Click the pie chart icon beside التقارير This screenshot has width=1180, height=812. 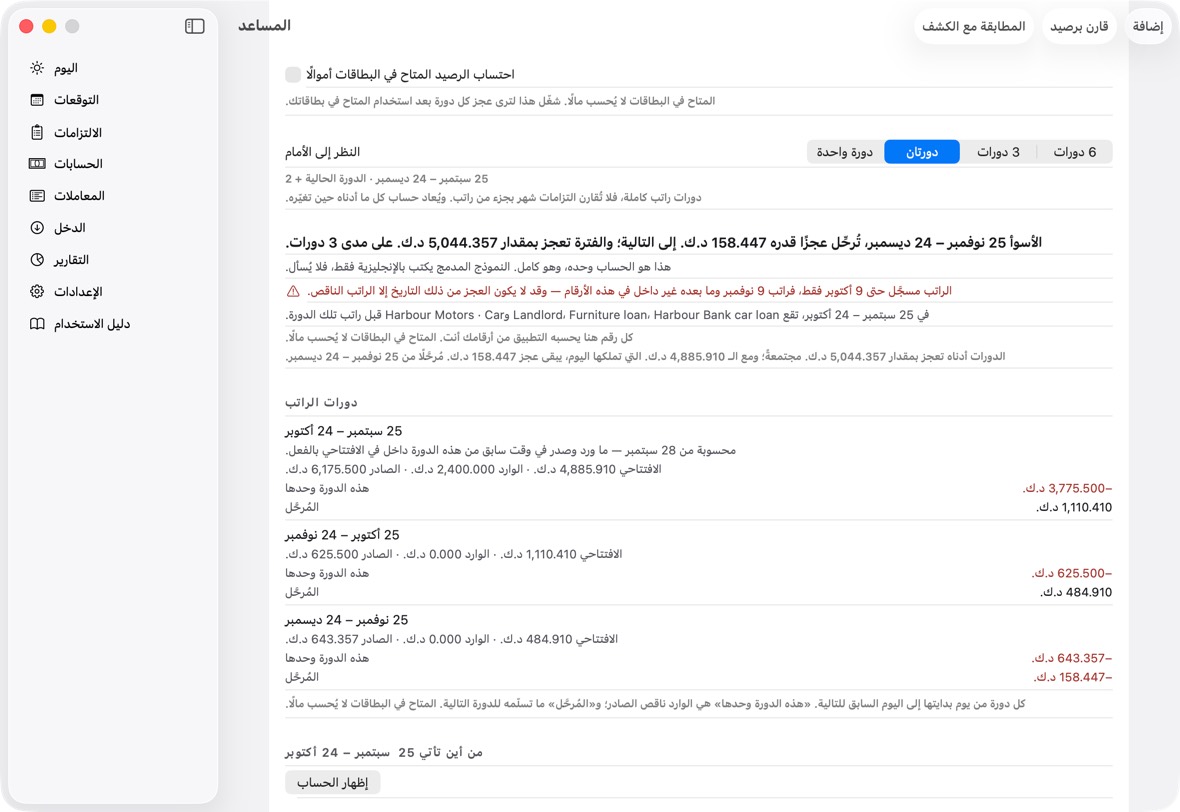pyautogui.click(x=37, y=260)
